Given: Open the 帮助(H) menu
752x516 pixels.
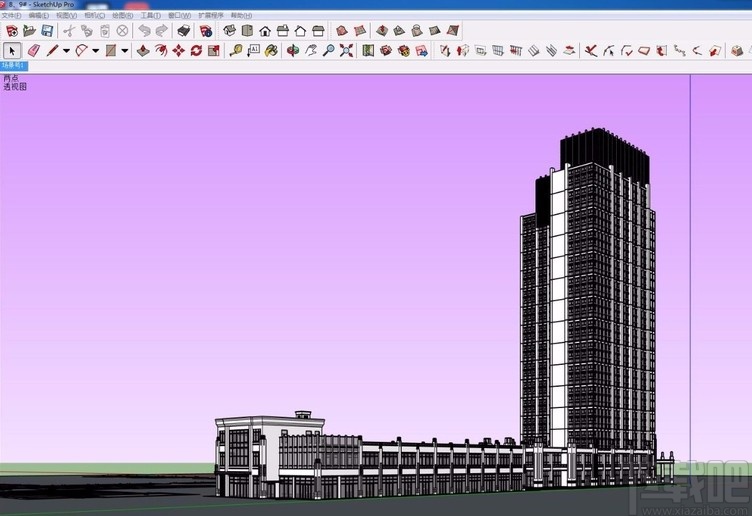Looking at the screenshot, I should pyautogui.click(x=241, y=15).
